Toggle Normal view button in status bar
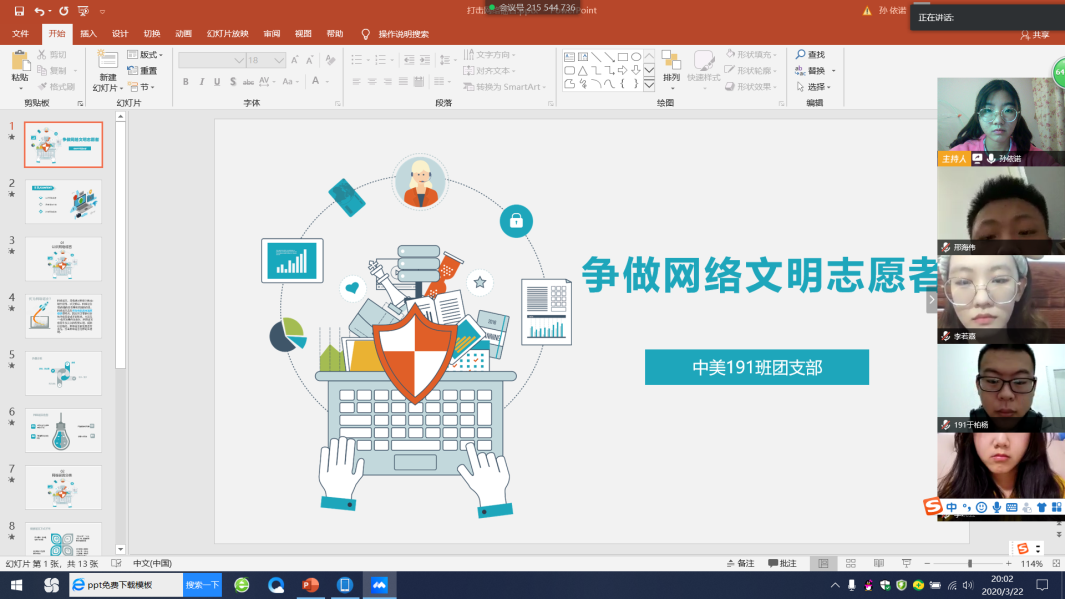This screenshot has height=599, width=1065. 822,564
